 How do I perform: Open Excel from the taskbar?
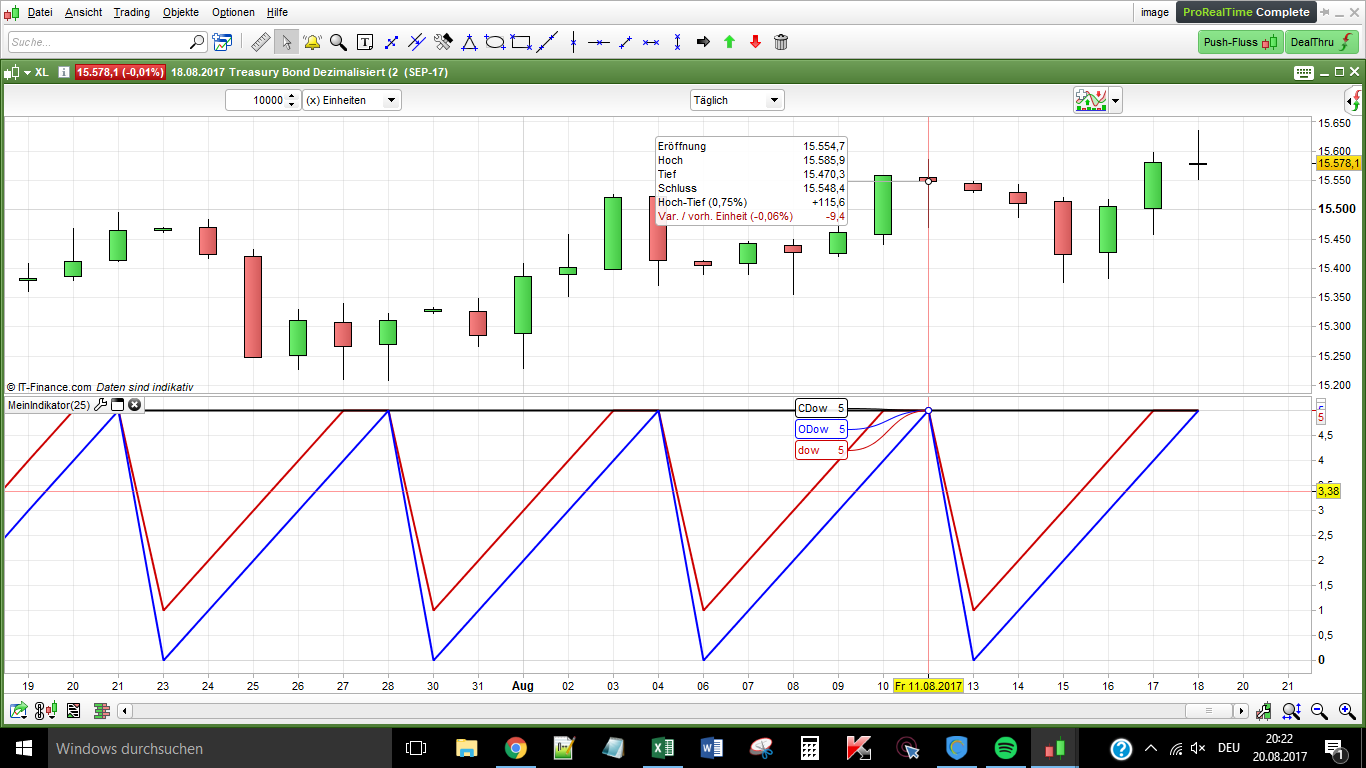tap(662, 747)
